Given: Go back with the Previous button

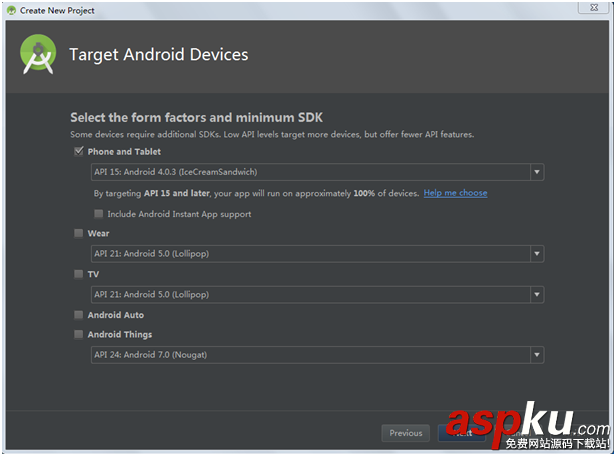Looking at the screenshot, I should 406,433.
